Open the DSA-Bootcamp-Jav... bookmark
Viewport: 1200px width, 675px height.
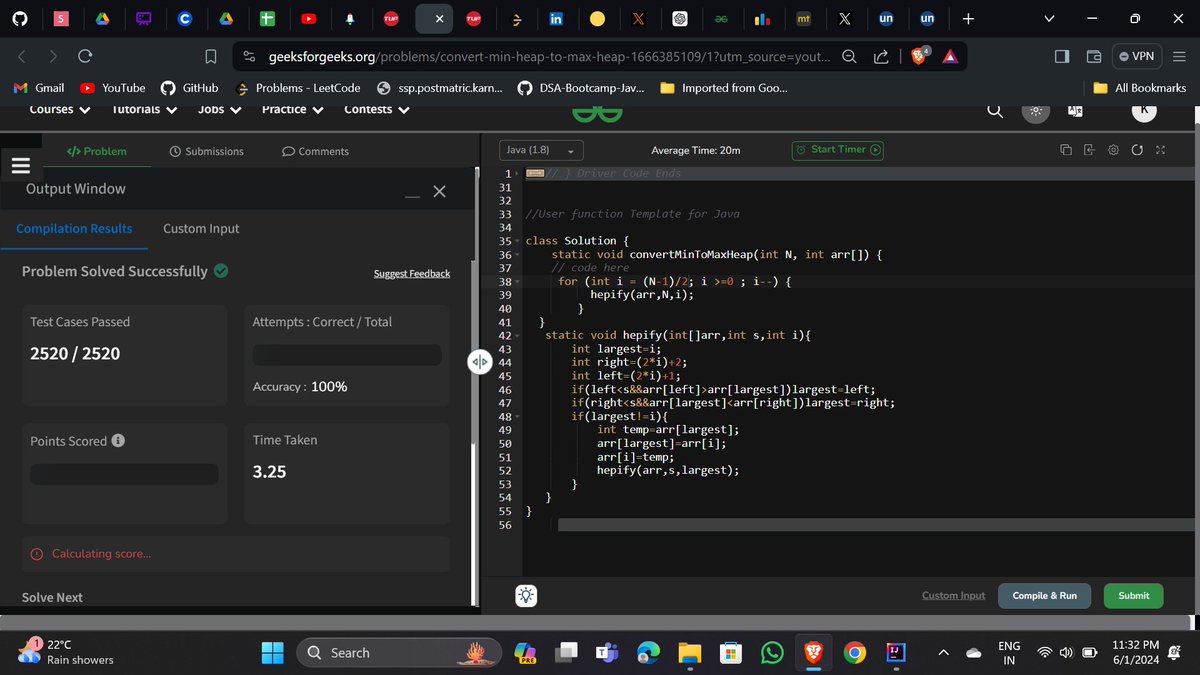point(581,88)
